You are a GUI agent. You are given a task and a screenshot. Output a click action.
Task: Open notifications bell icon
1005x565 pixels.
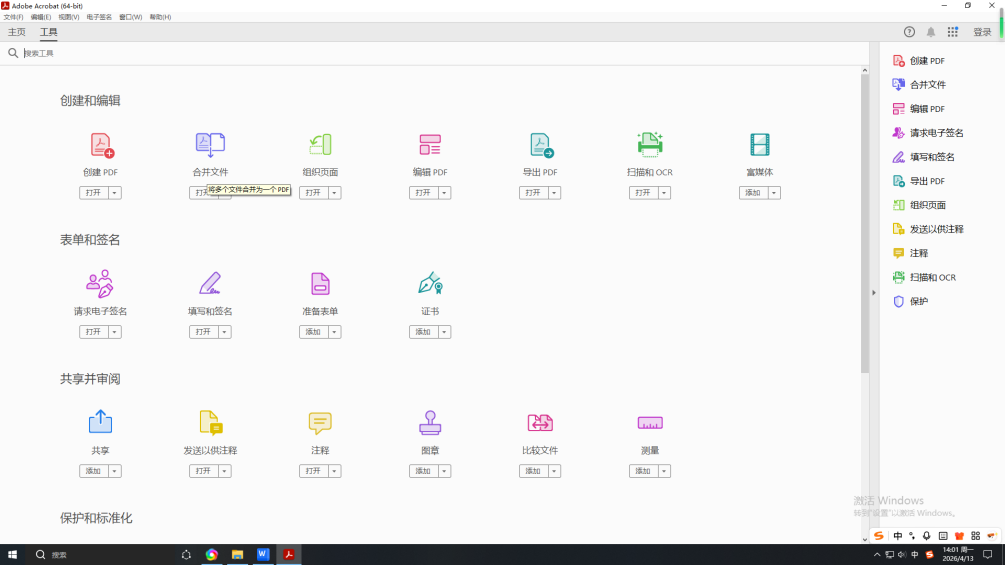[x=931, y=32]
